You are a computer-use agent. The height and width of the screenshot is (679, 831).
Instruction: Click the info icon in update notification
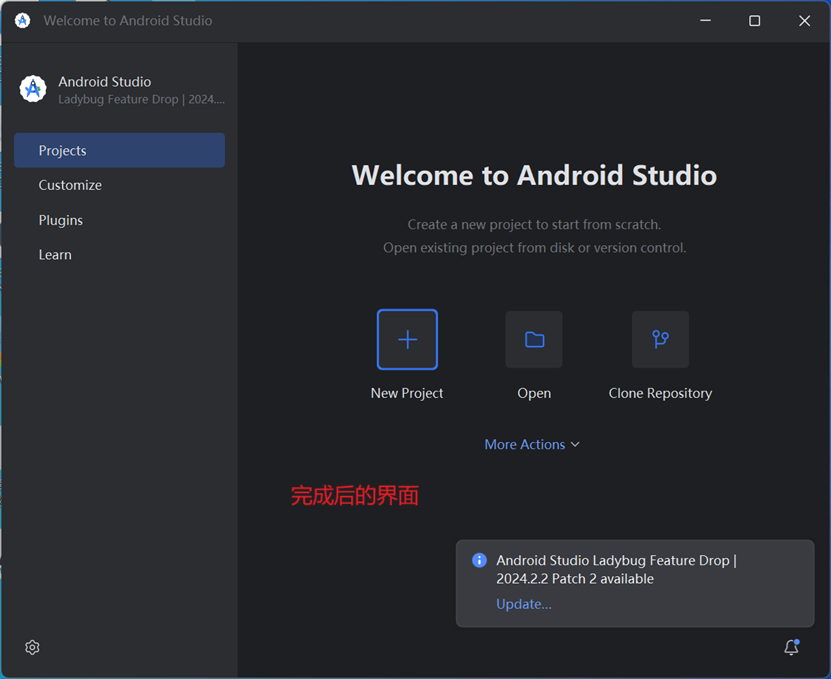[x=479, y=560]
